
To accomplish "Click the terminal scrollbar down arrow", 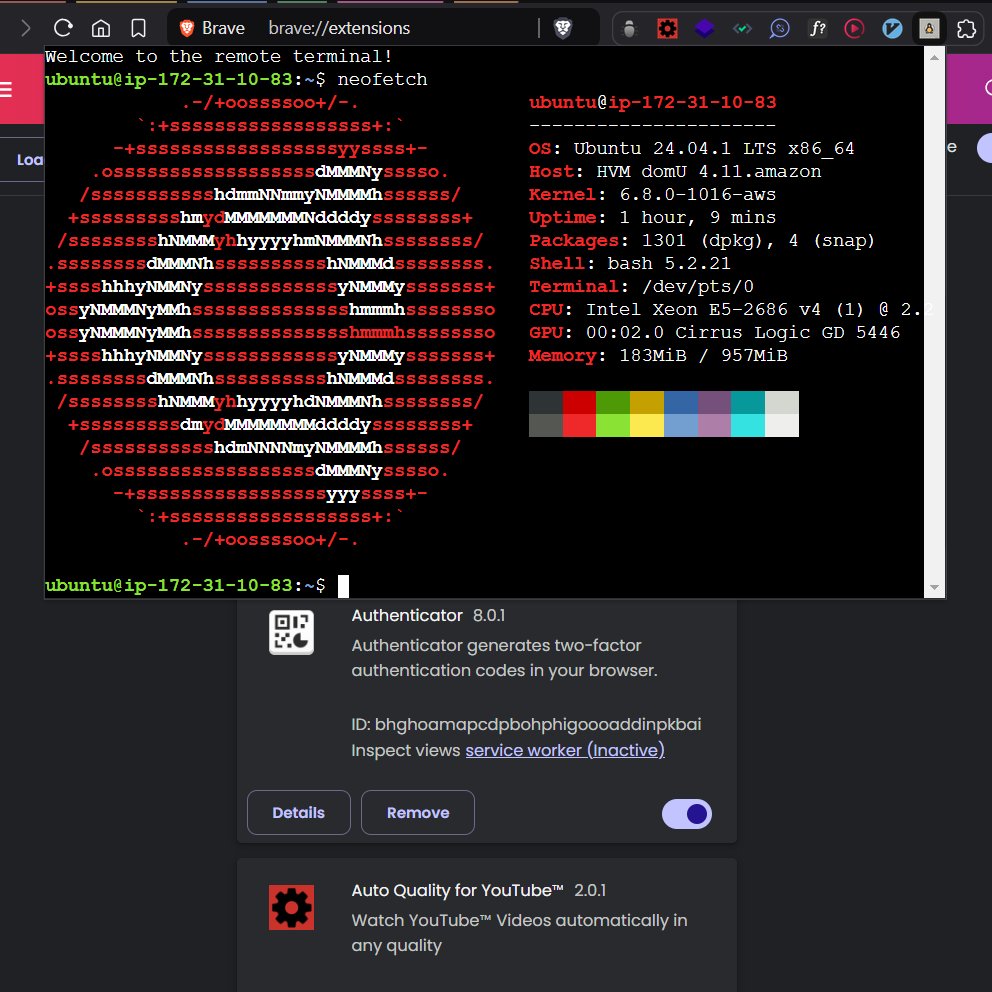I will 934,587.
